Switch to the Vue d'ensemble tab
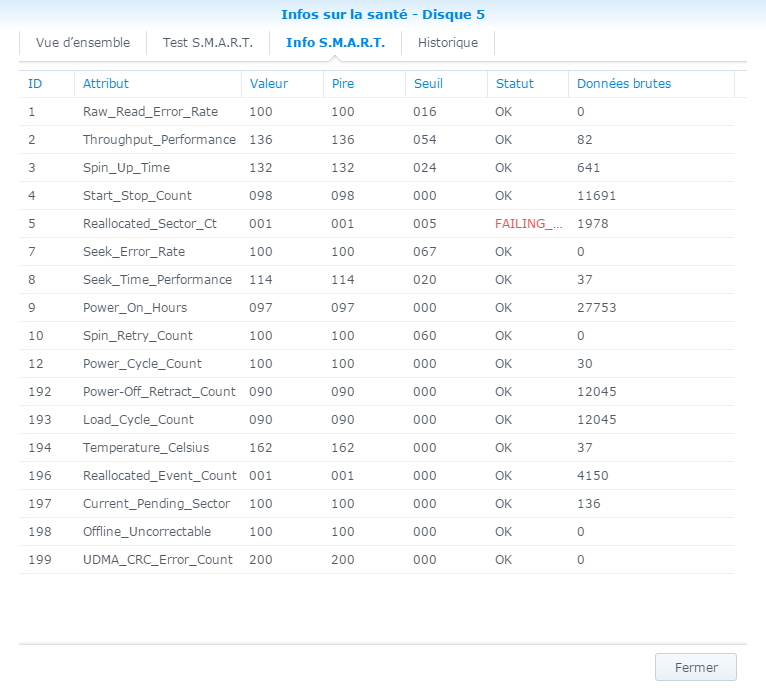The image size is (766, 688). (83, 43)
